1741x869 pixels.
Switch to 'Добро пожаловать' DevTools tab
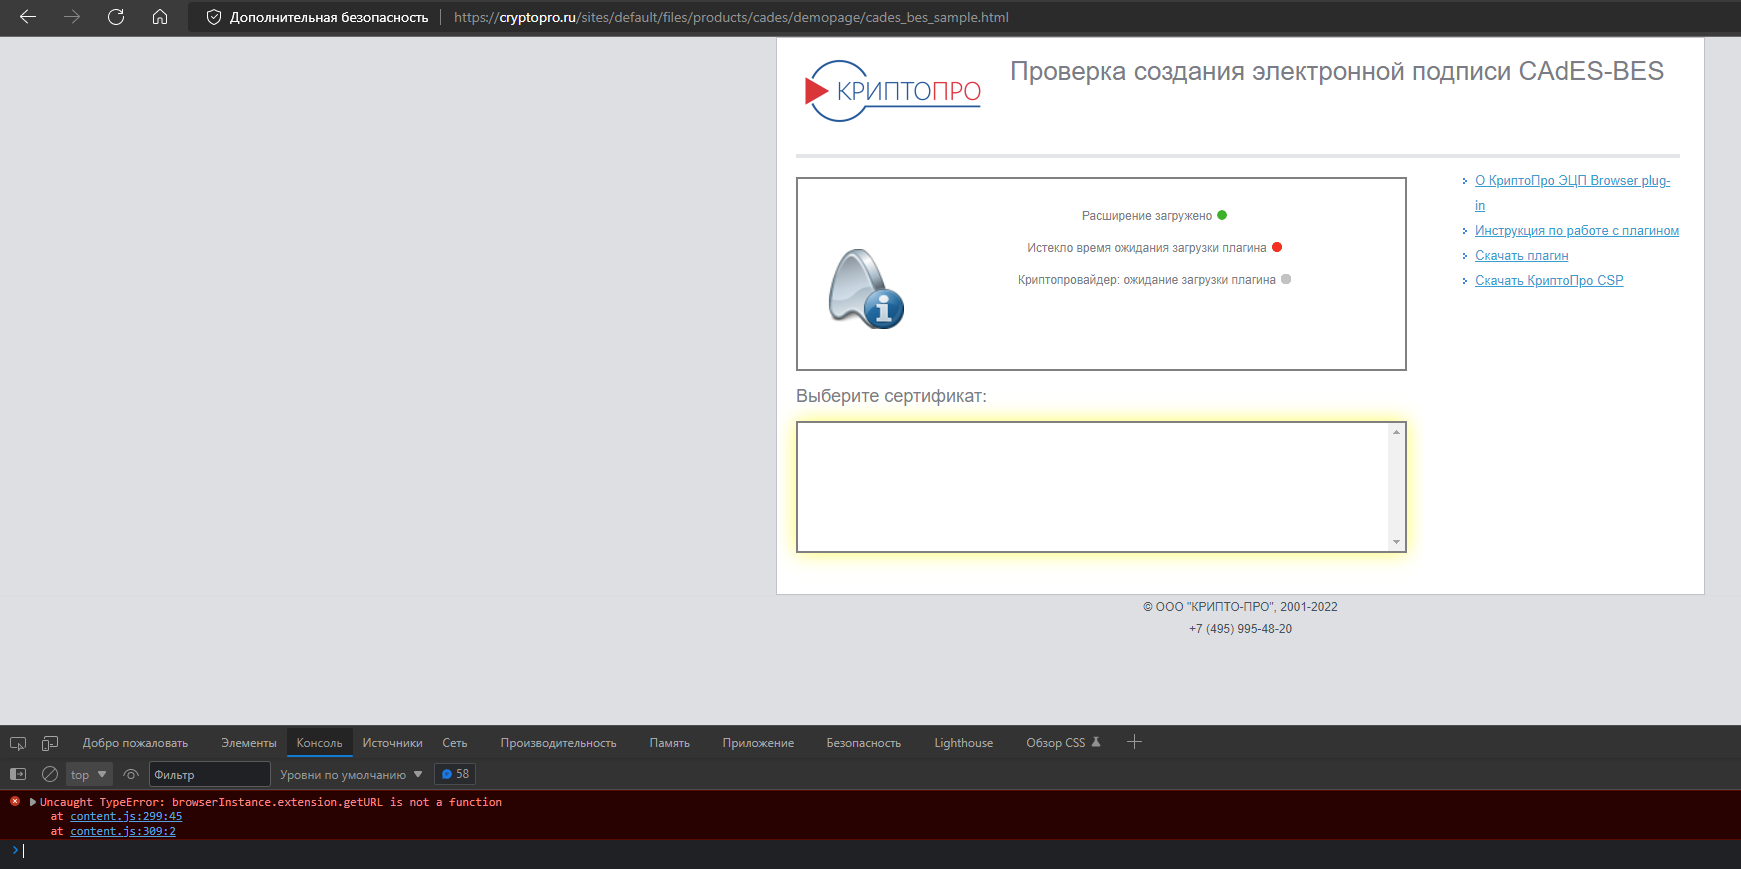(135, 743)
